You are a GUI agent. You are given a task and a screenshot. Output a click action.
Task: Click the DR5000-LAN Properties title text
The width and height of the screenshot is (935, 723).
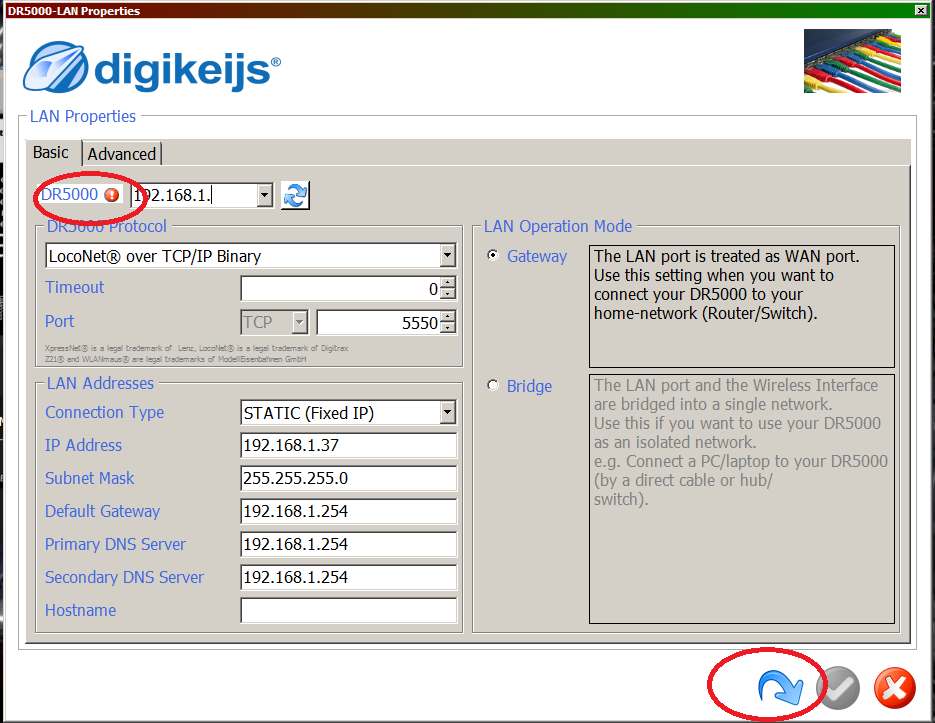click(x=73, y=11)
